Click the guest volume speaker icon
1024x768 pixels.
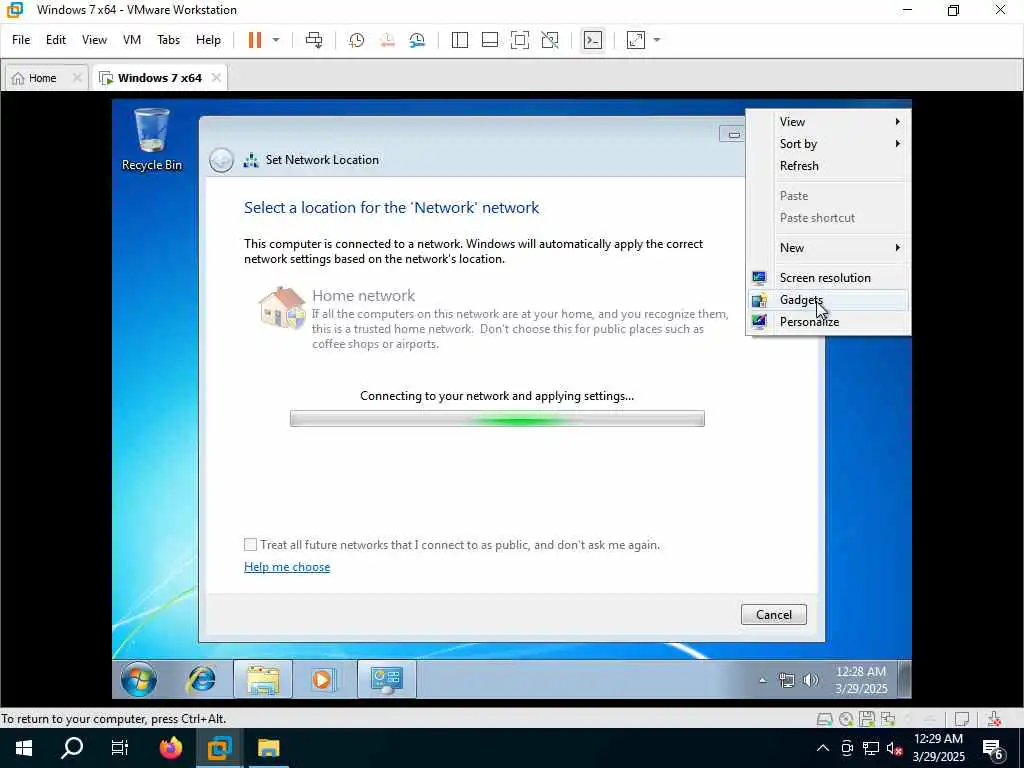click(810, 680)
